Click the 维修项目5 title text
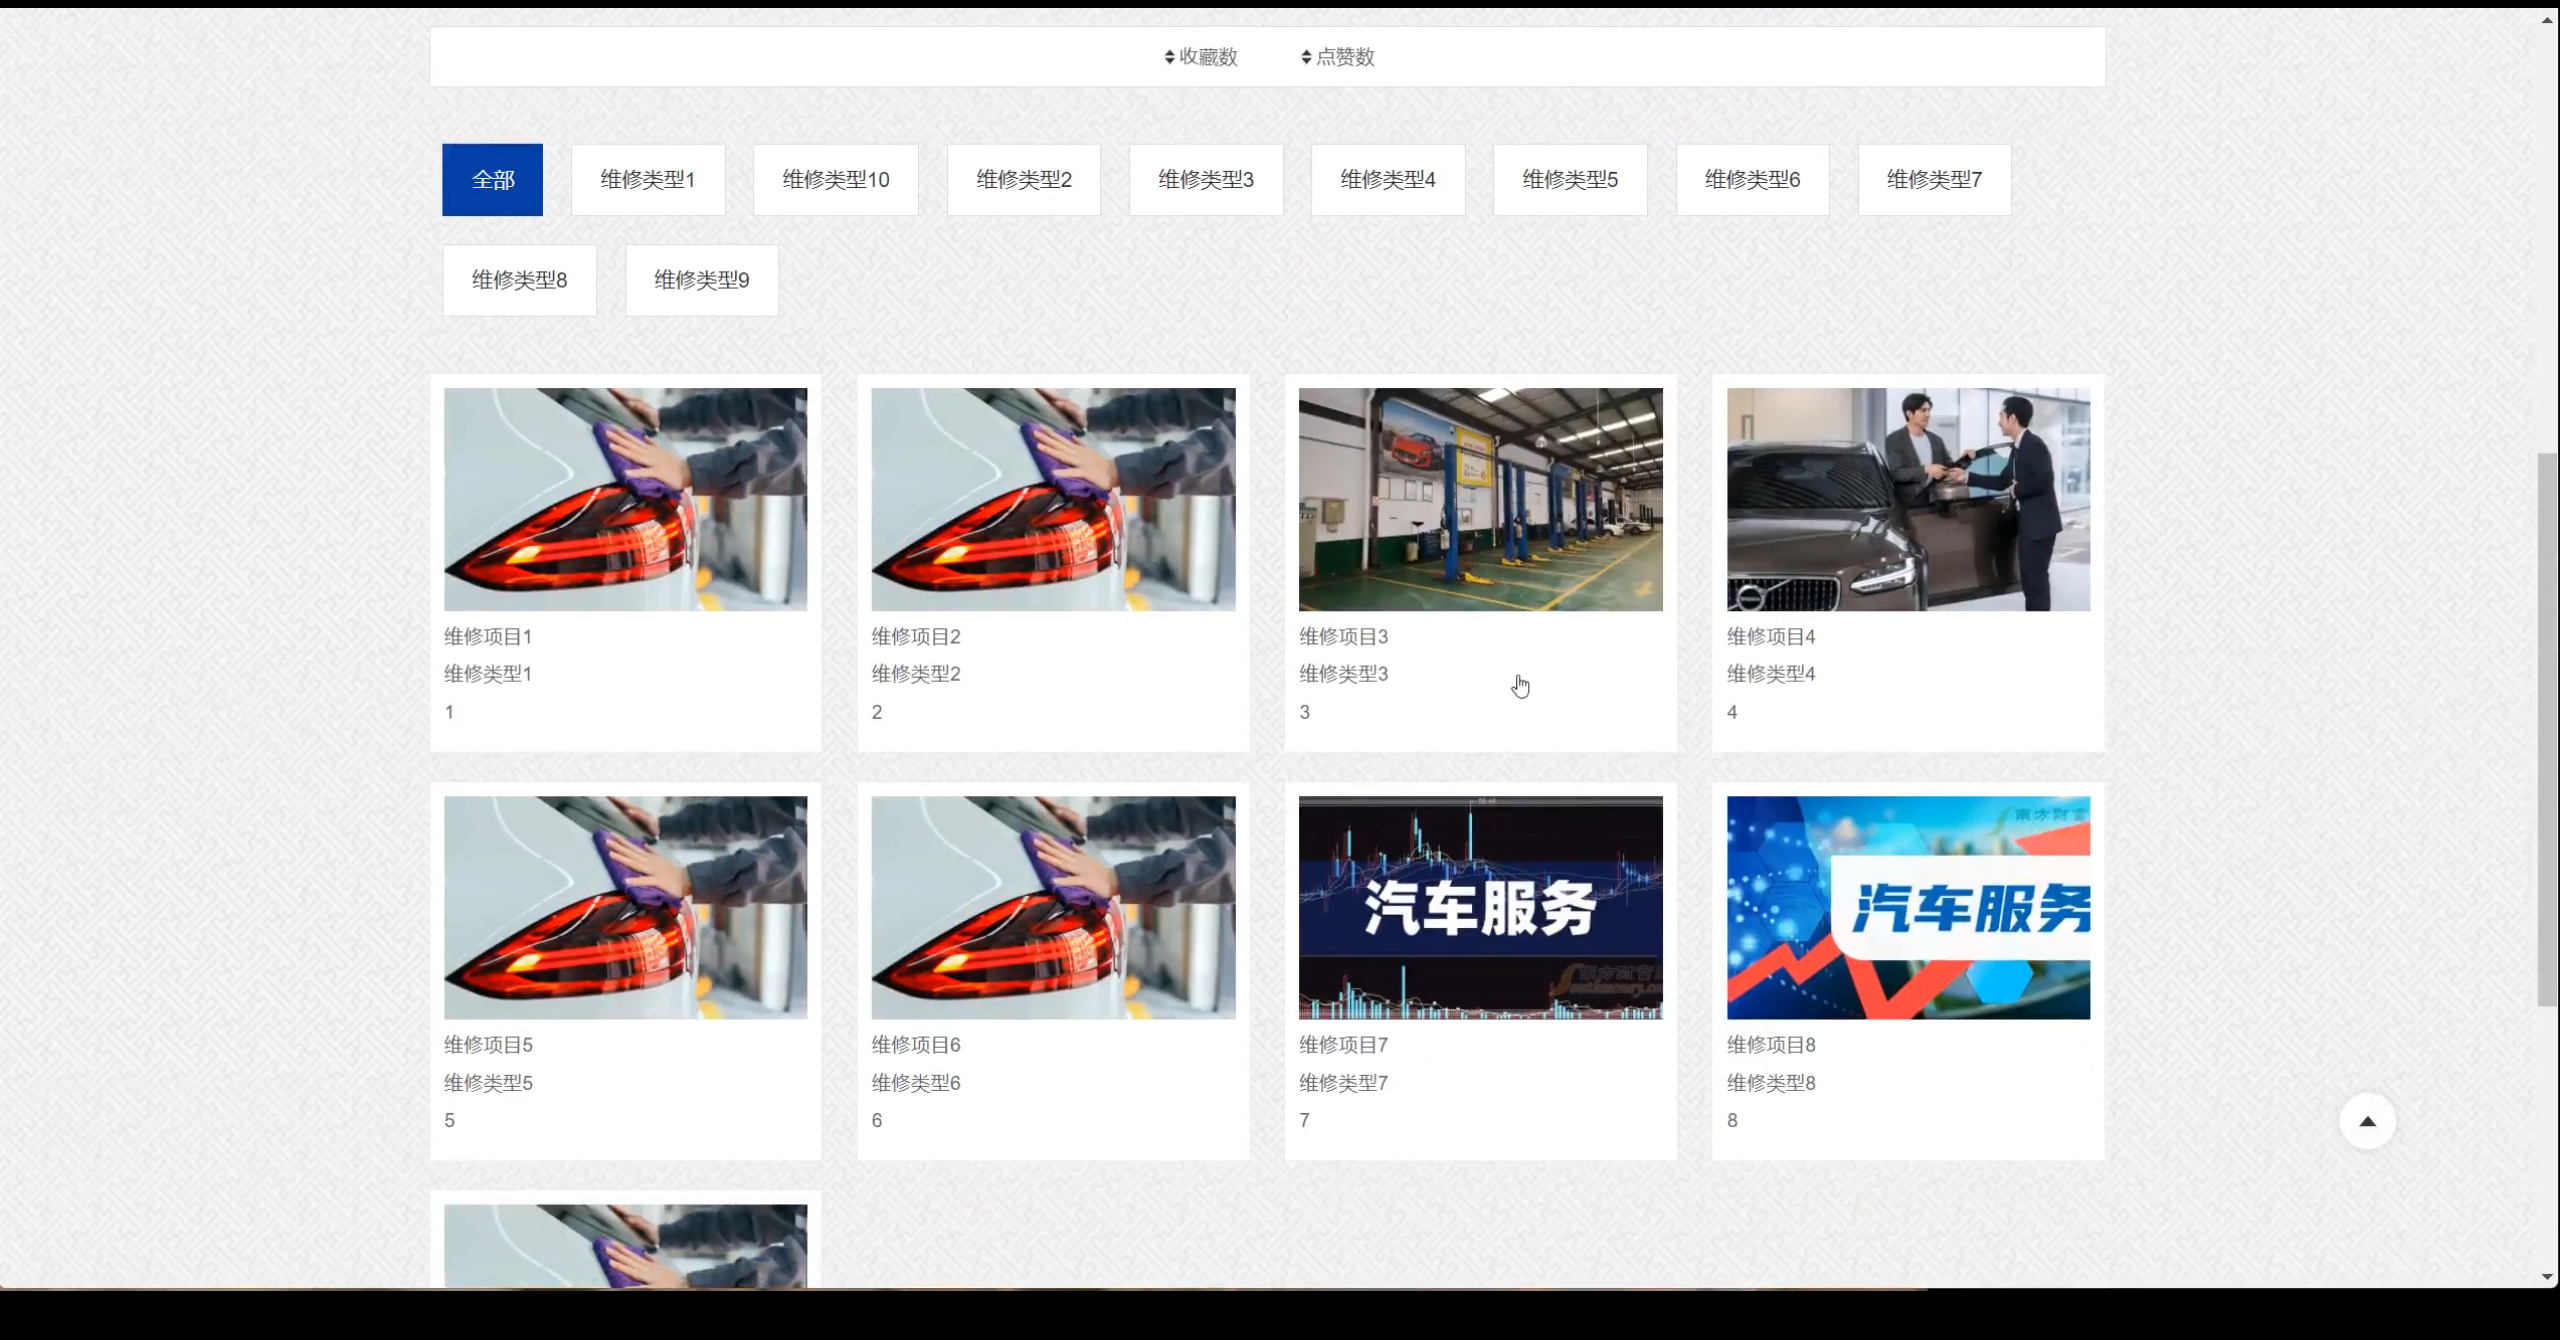The height and width of the screenshot is (1340, 2560). tap(488, 1045)
